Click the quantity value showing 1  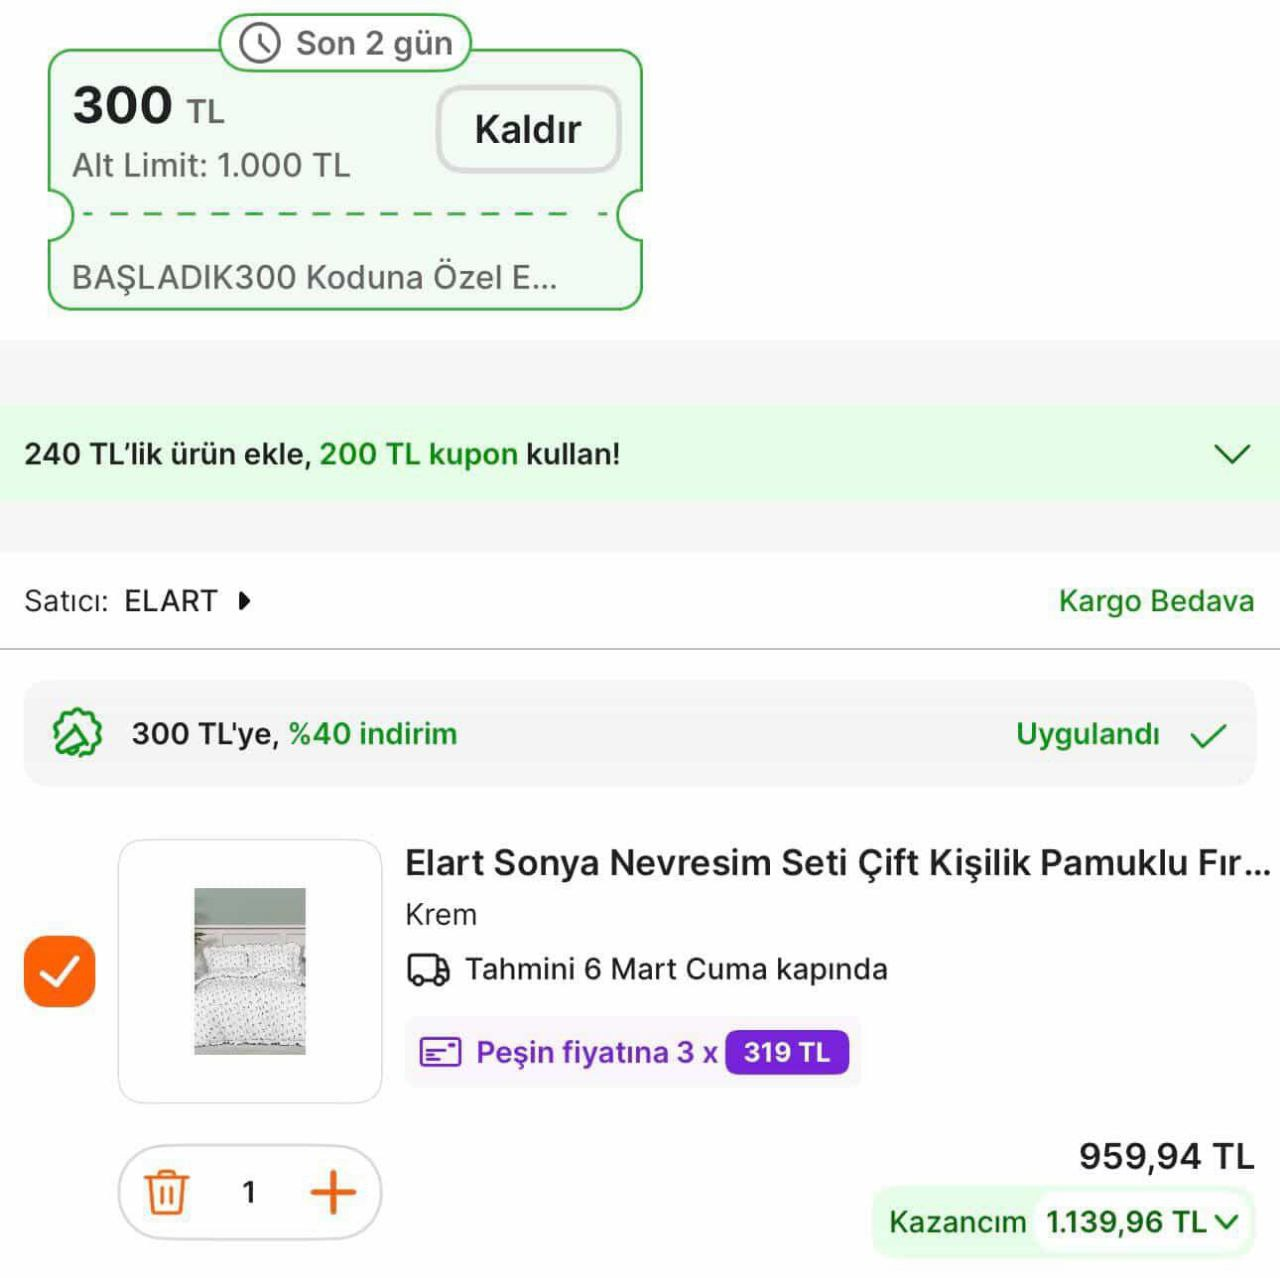click(249, 1192)
